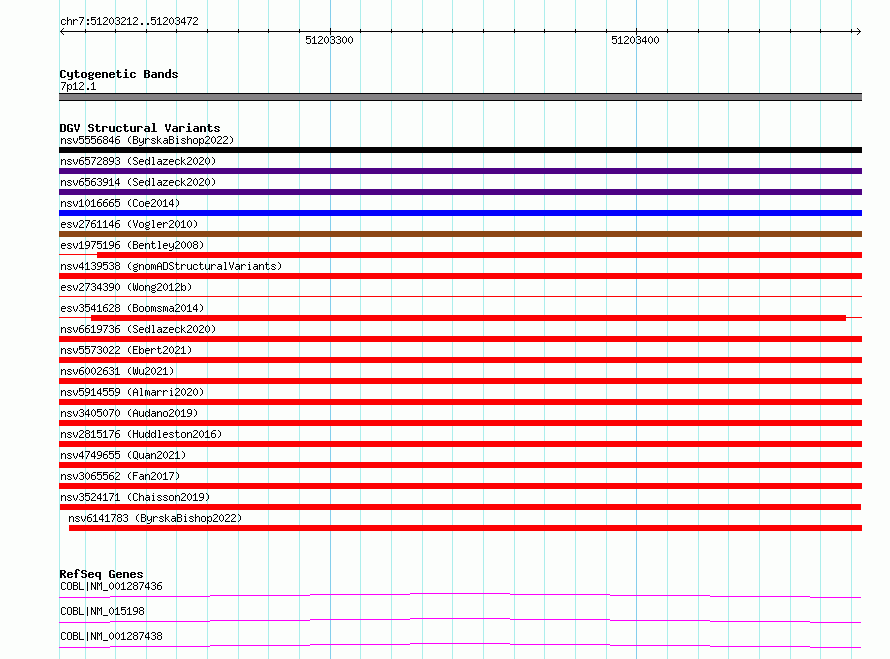The width and height of the screenshot is (890, 659).
Task: Click the red nsv3405070 variant bar
Action: 460,423
